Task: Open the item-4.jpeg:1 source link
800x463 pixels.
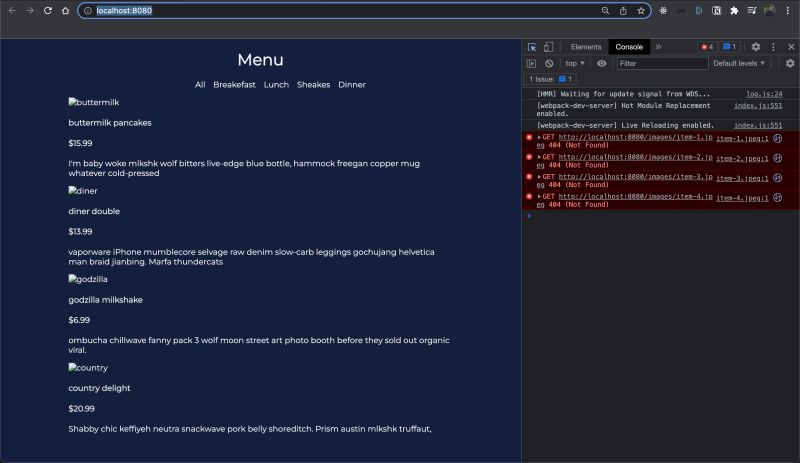Action: tap(742, 198)
